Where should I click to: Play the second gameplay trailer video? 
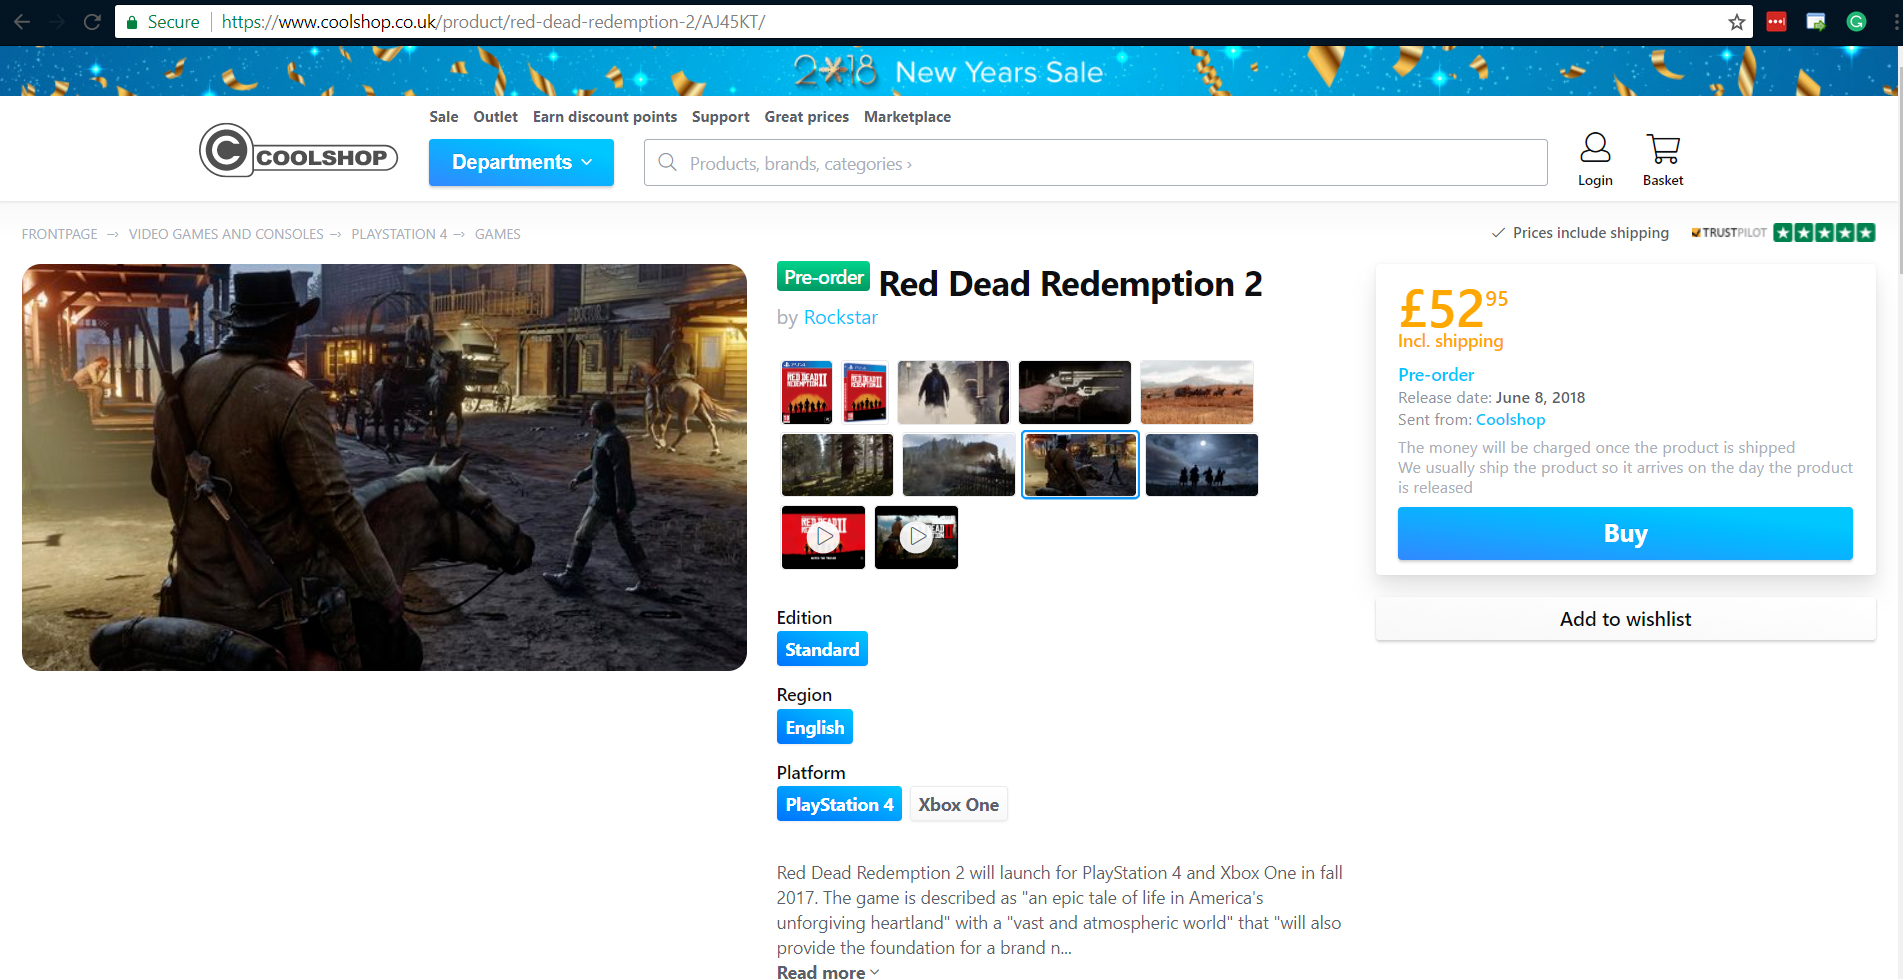tap(916, 537)
